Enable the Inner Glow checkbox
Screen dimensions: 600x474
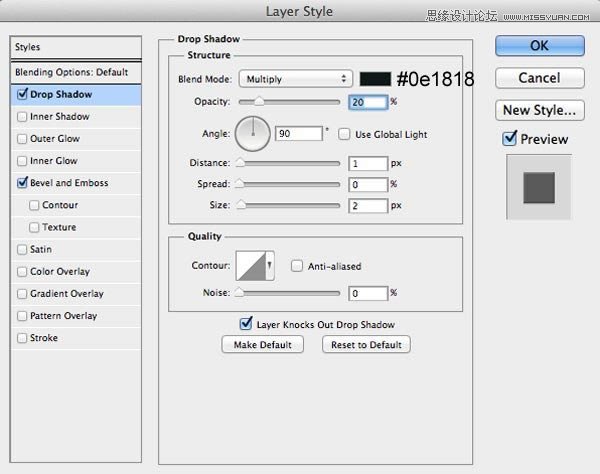click(x=22, y=161)
